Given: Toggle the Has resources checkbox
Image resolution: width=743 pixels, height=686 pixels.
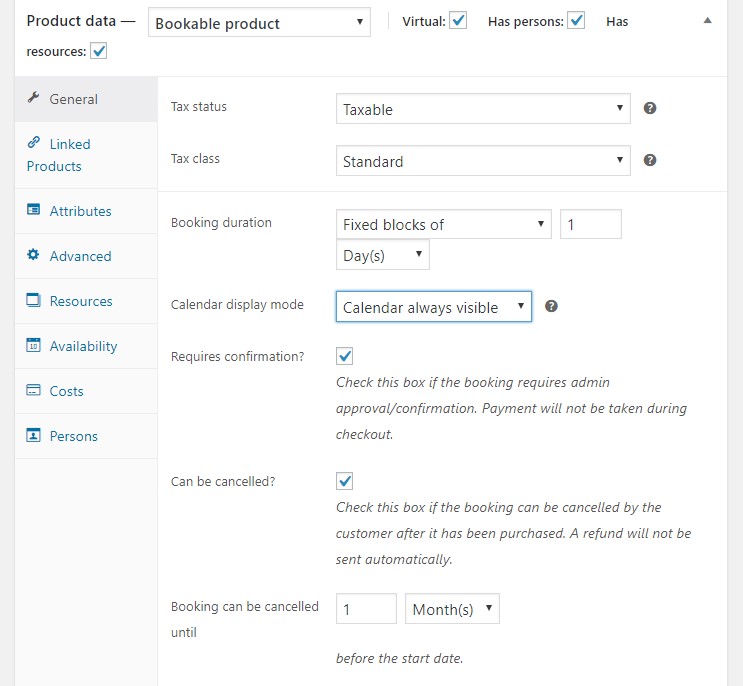Looking at the screenshot, I should point(99,51).
